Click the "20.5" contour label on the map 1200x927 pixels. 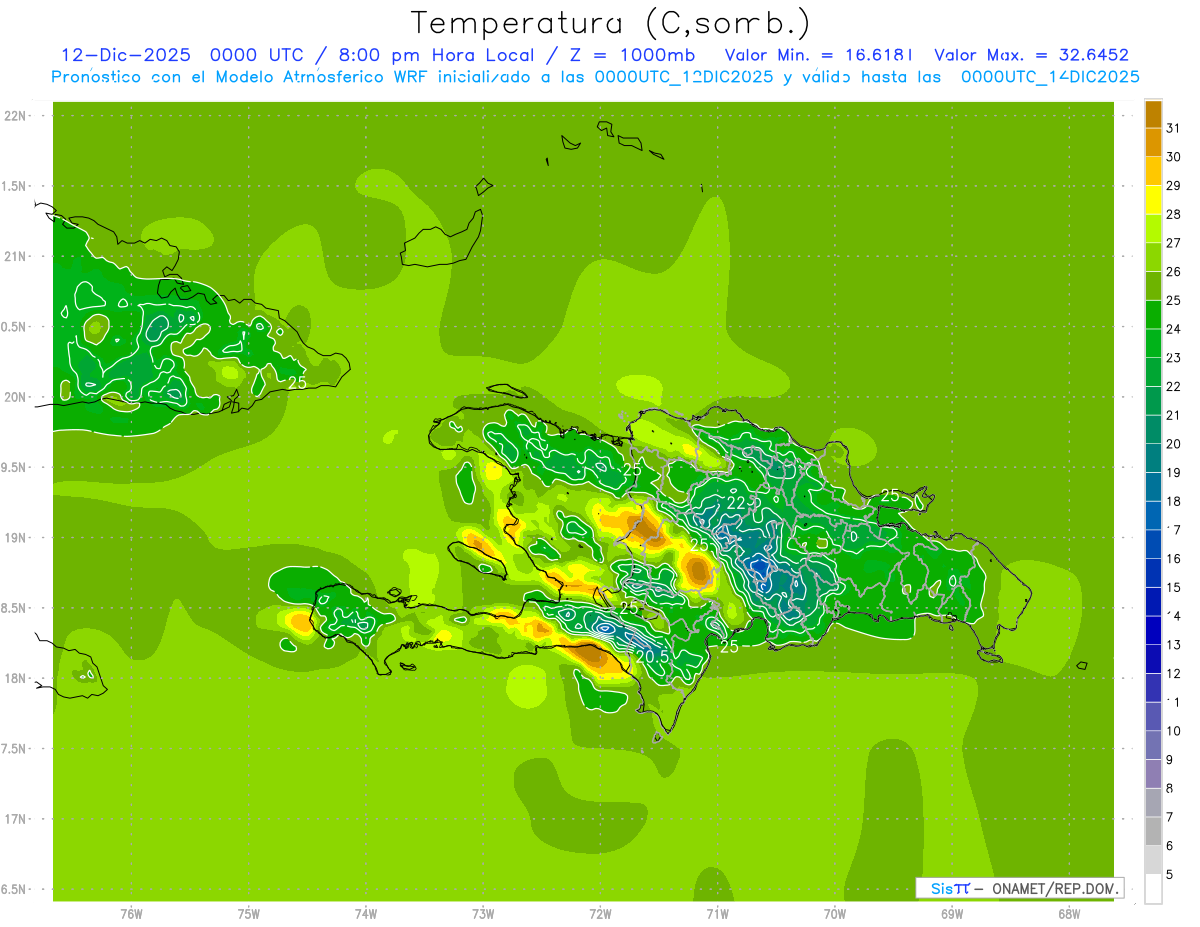pyautogui.click(x=651, y=656)
